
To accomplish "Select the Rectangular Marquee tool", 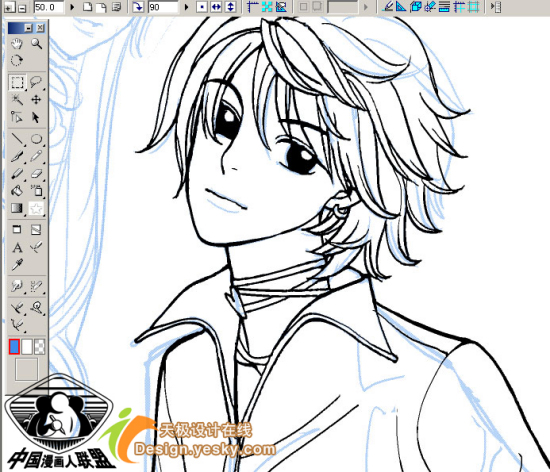I will (x=17, y=83).
